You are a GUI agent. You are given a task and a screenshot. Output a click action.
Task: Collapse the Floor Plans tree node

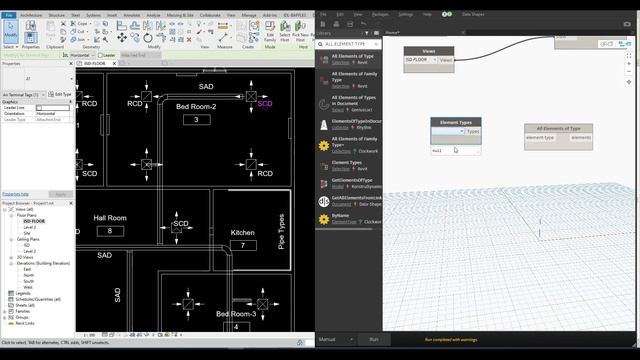[11, 215]
